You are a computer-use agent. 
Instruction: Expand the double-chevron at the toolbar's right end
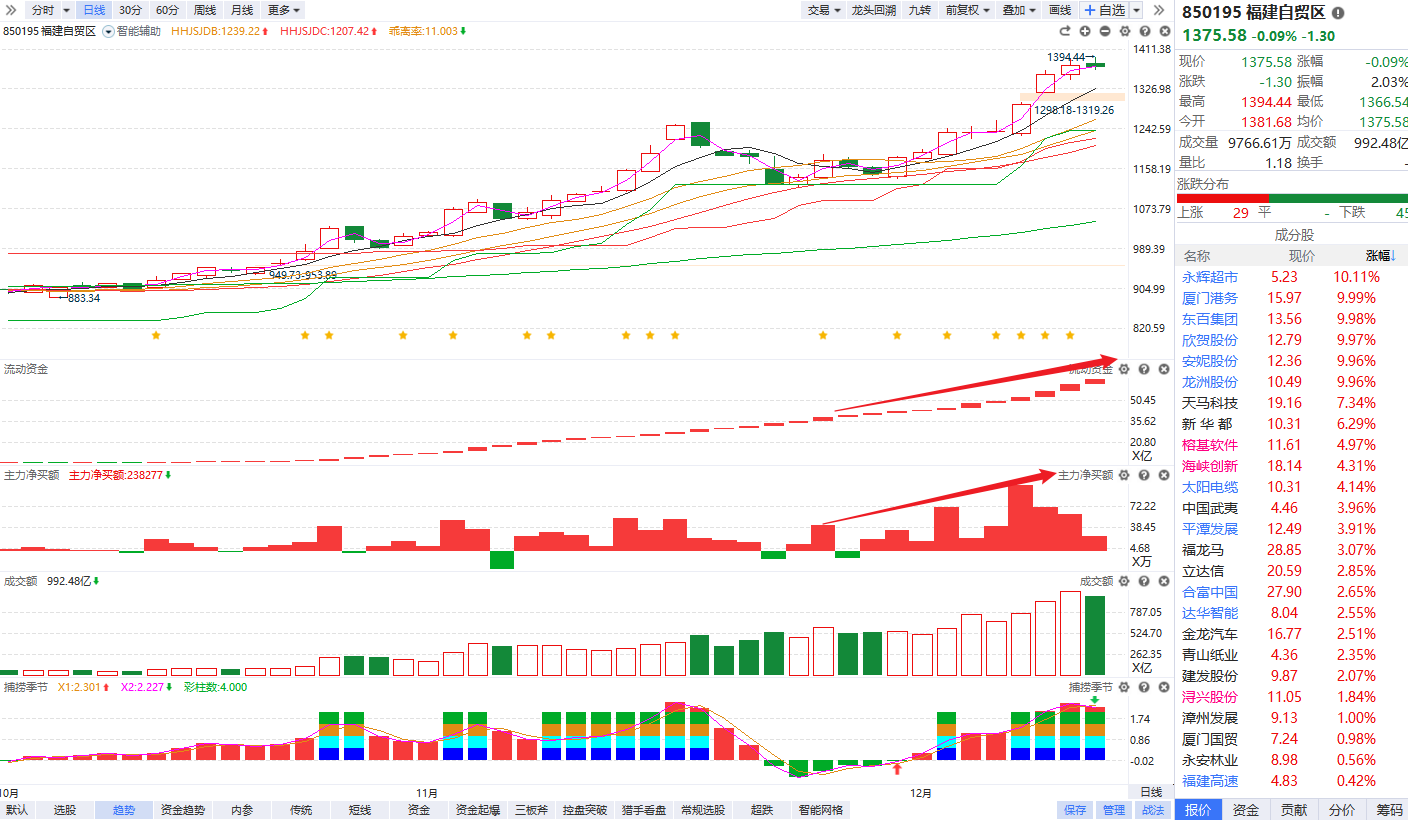tap(1158, 10)
